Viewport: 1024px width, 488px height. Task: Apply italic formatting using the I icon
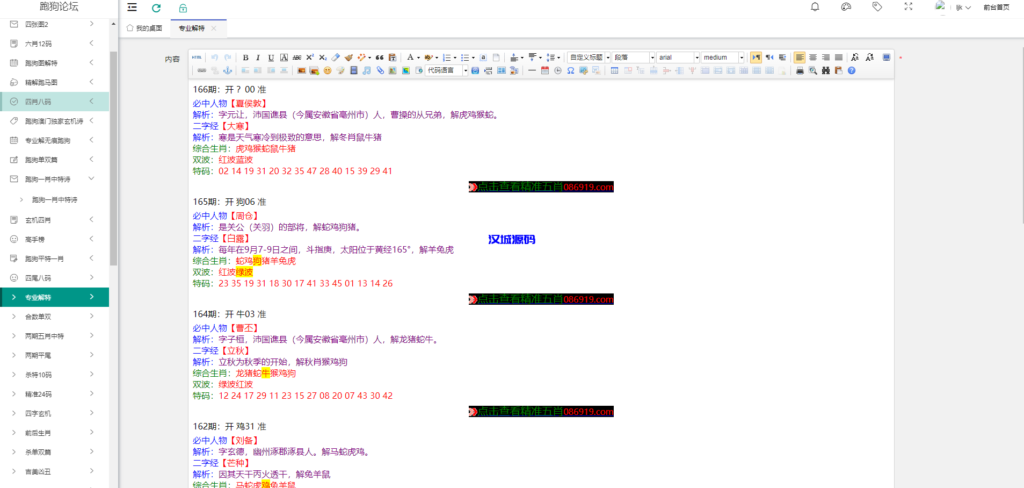click(259, 58)
